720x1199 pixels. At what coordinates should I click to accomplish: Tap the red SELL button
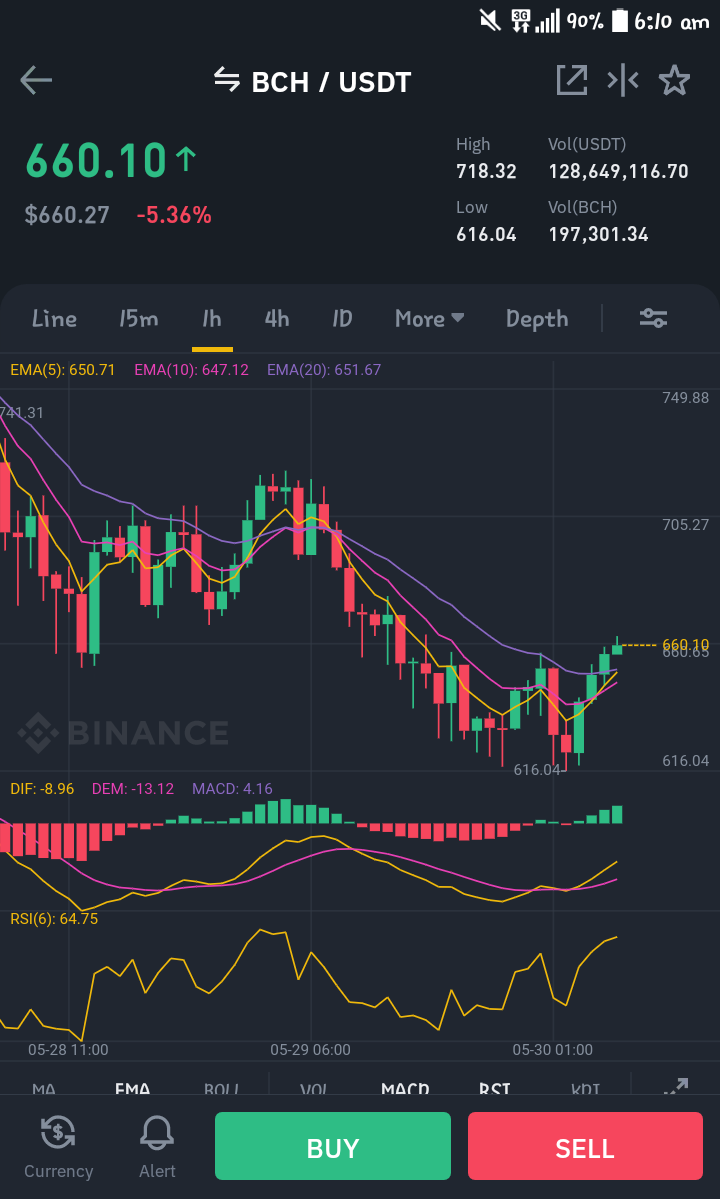click(x=585, y=1145)
